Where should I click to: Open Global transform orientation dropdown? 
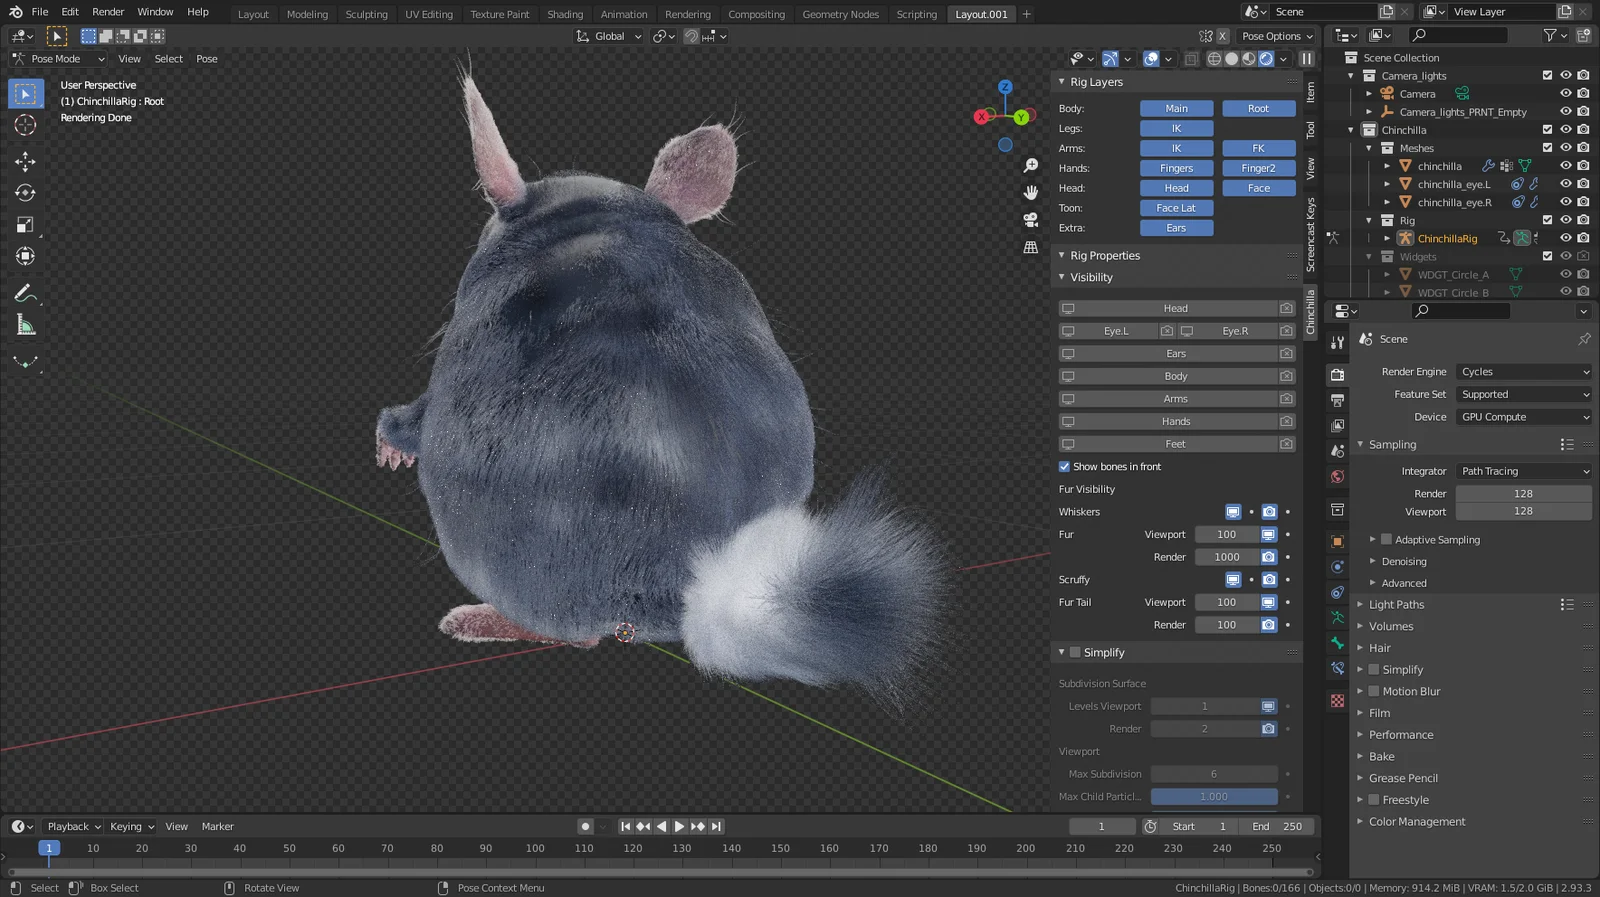click(609, 36)
